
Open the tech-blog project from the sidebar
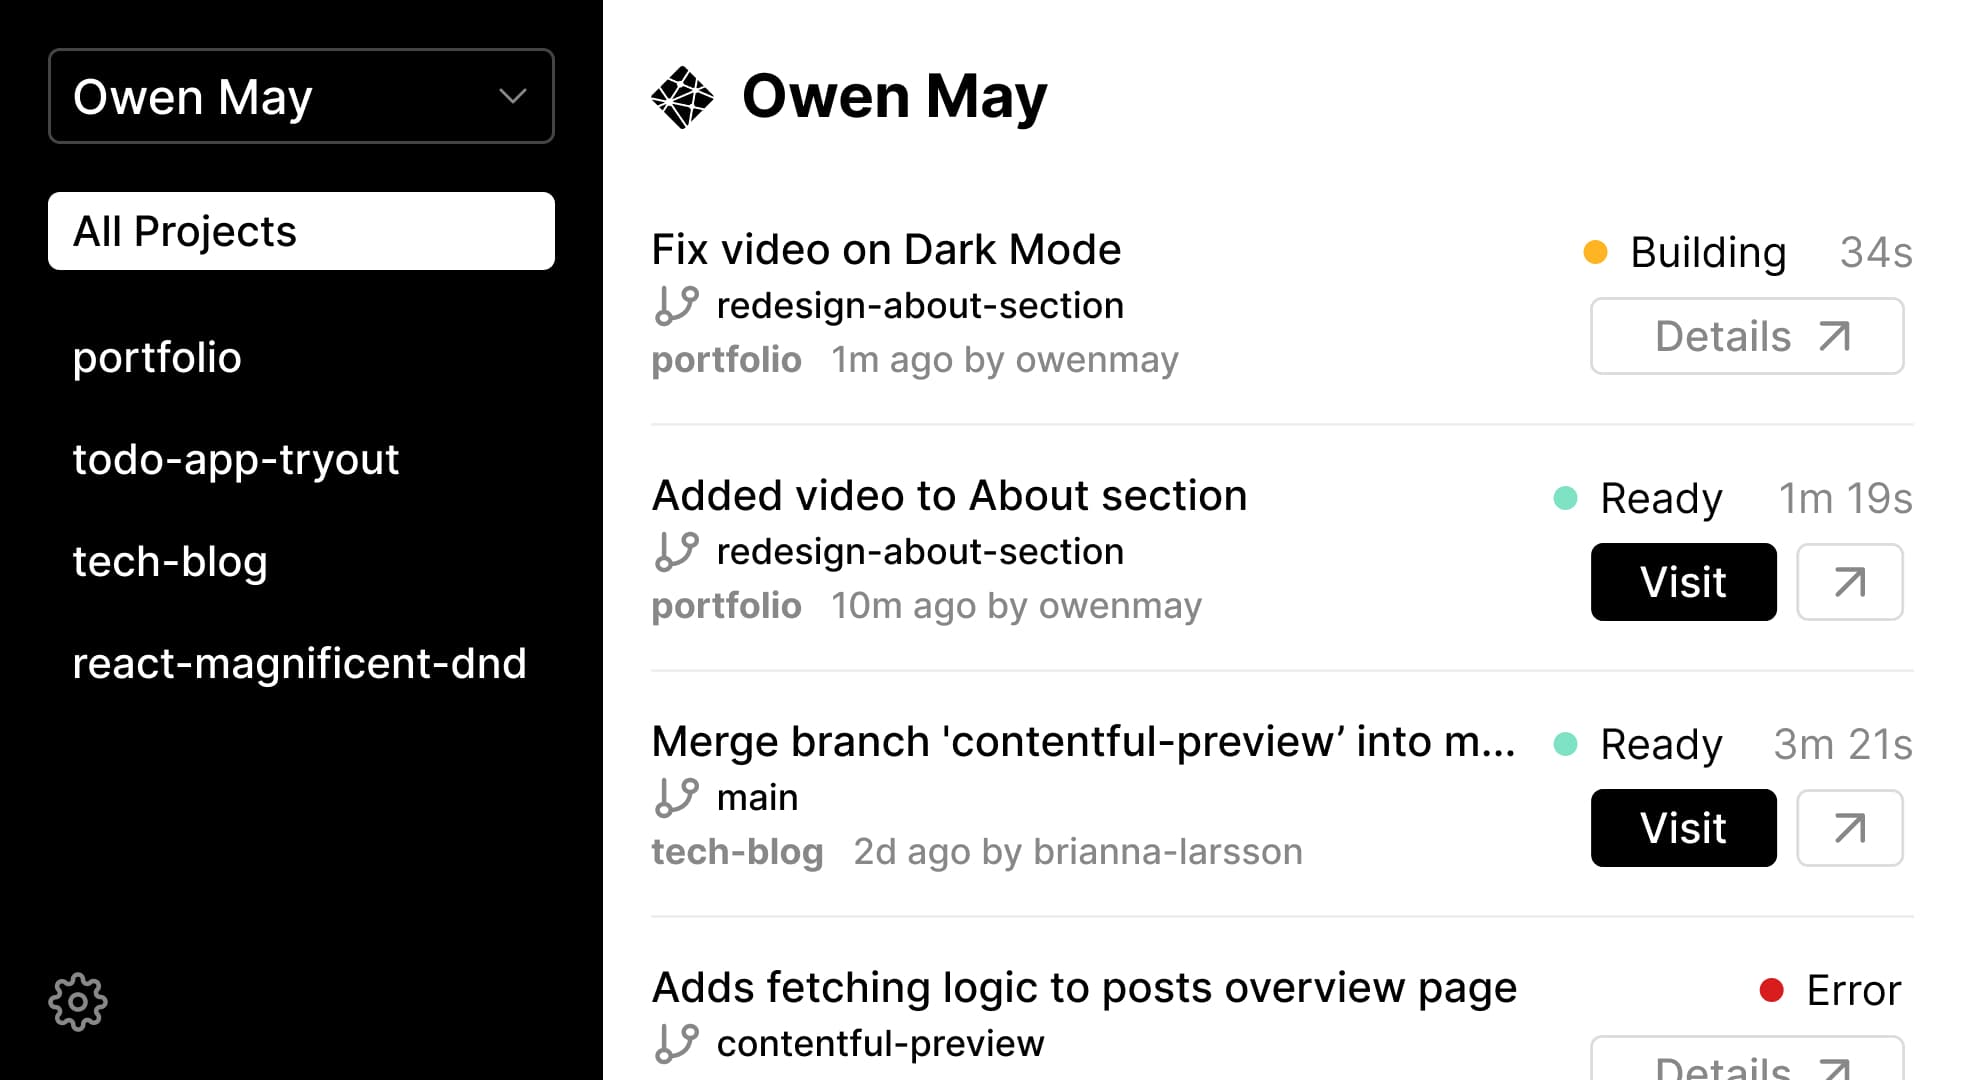point(170,562)
